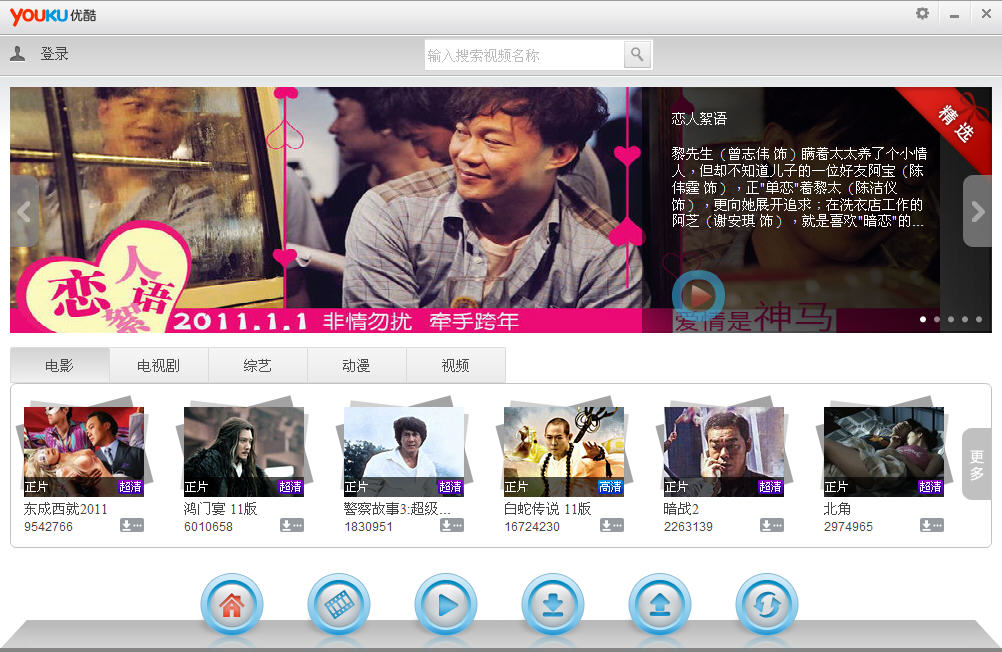Click download icon under 东成西就2011

click(132, 526)
